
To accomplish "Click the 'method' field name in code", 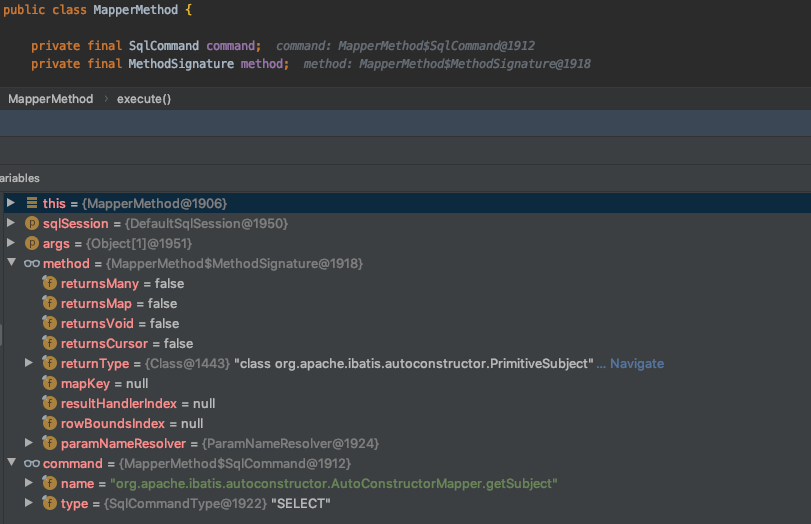I will 262,64.
